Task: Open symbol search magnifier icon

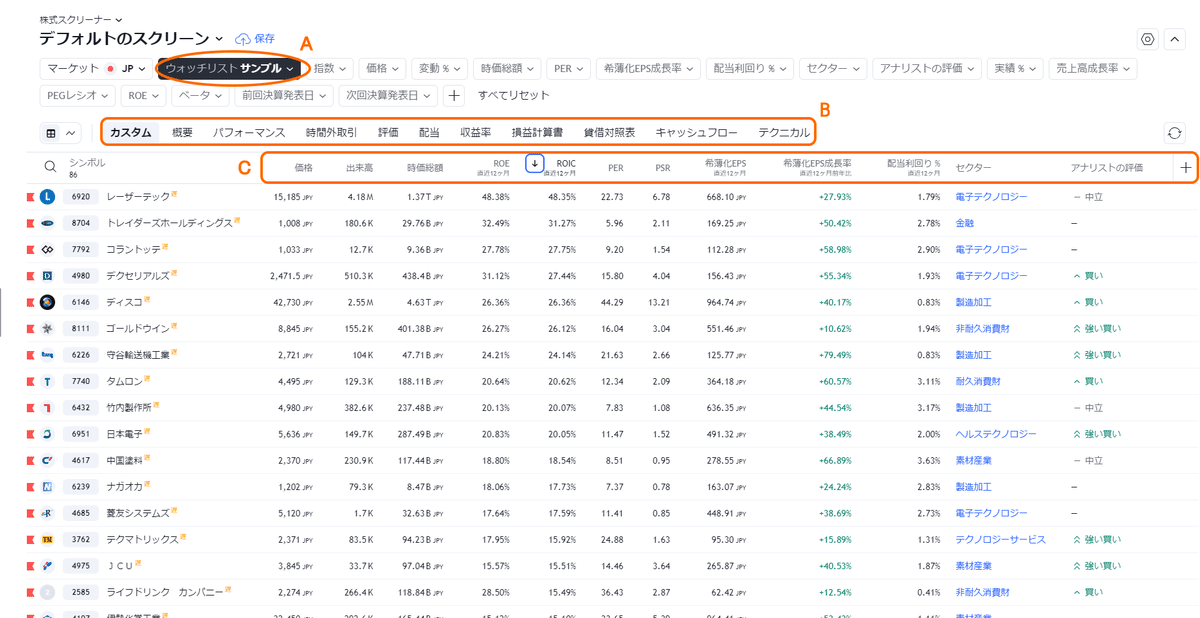Action: [x=50, y=167]
